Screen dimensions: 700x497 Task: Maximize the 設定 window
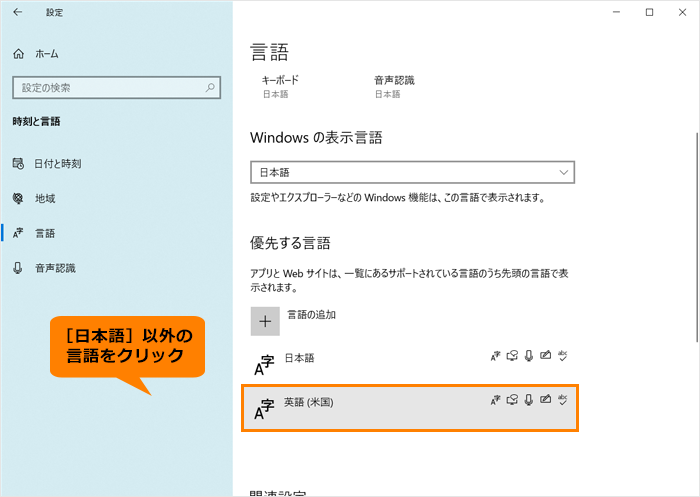650,13
